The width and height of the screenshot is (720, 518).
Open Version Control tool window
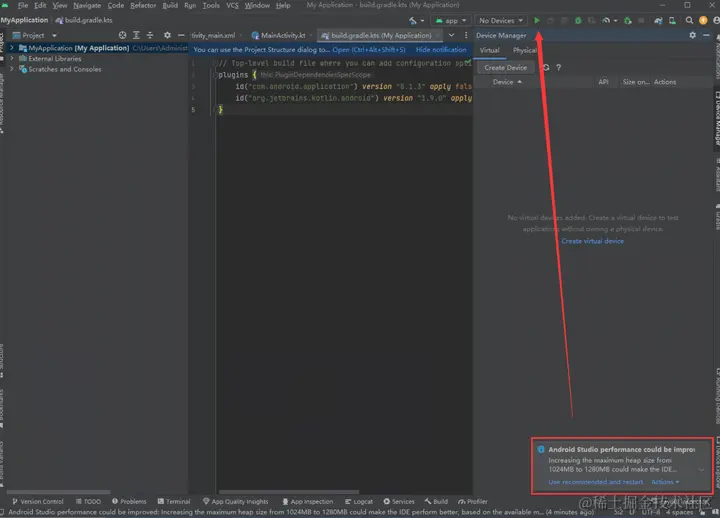[38, 501]
